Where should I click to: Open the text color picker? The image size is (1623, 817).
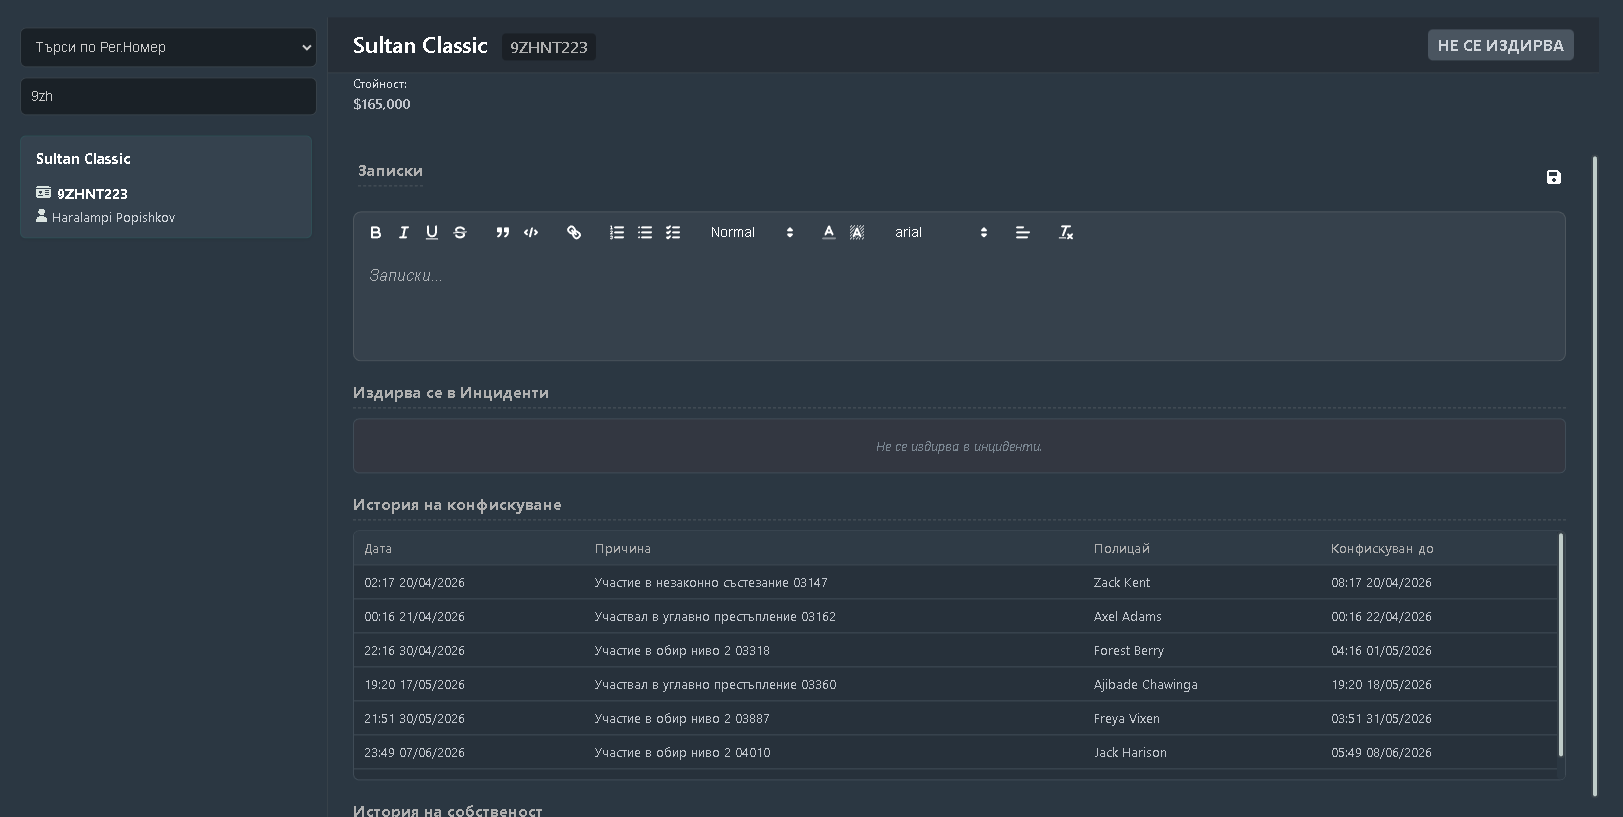click(829, 232)
